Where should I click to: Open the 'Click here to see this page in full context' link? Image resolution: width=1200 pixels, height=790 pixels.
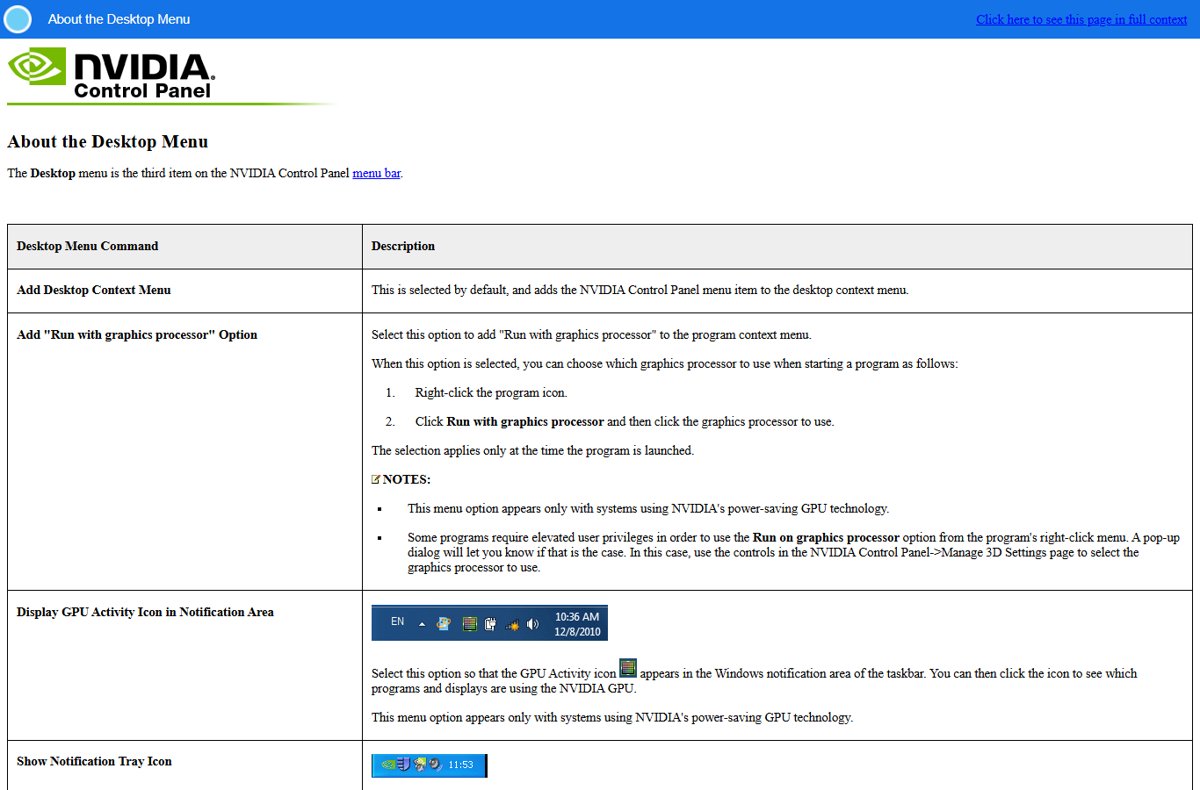click(1081, 19)
